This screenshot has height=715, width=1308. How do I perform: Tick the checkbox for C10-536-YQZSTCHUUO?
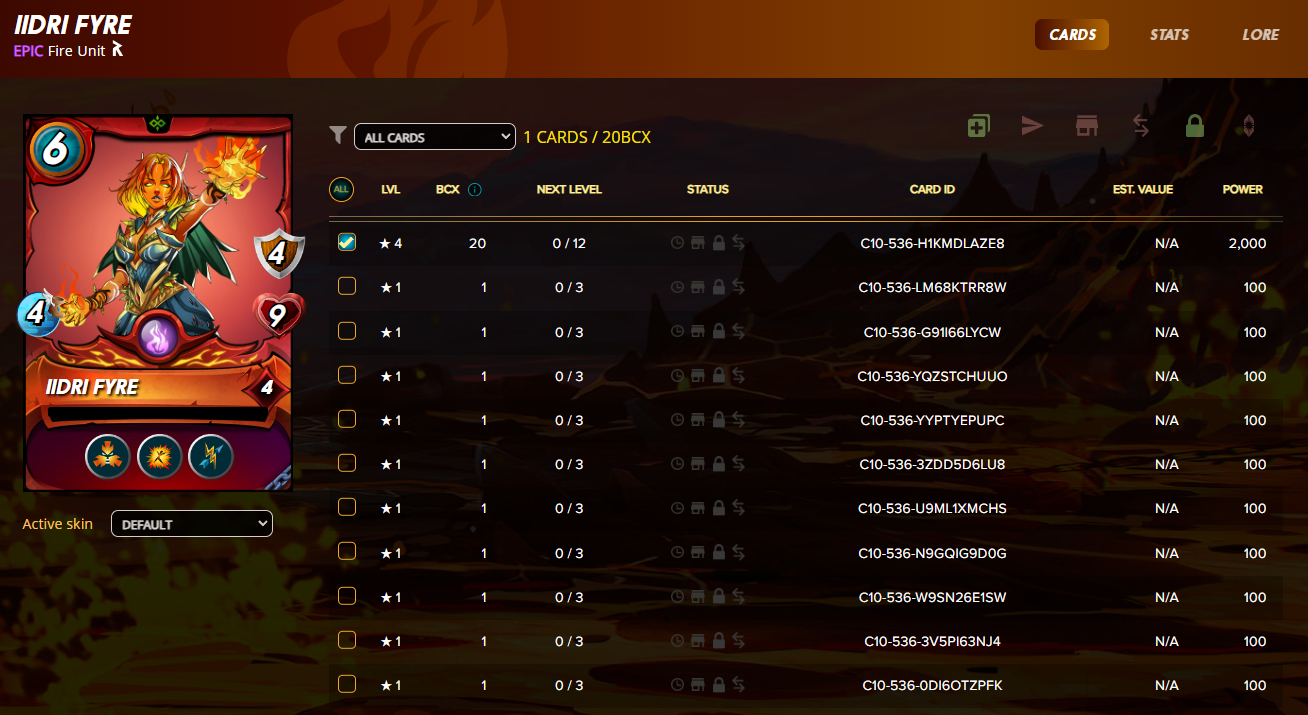(347, 374)
